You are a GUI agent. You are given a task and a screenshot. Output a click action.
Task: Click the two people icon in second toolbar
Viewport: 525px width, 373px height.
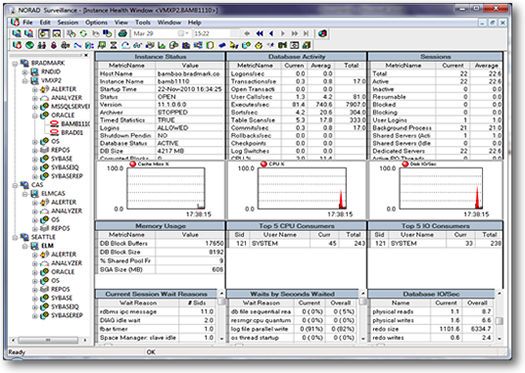[42, 45]
